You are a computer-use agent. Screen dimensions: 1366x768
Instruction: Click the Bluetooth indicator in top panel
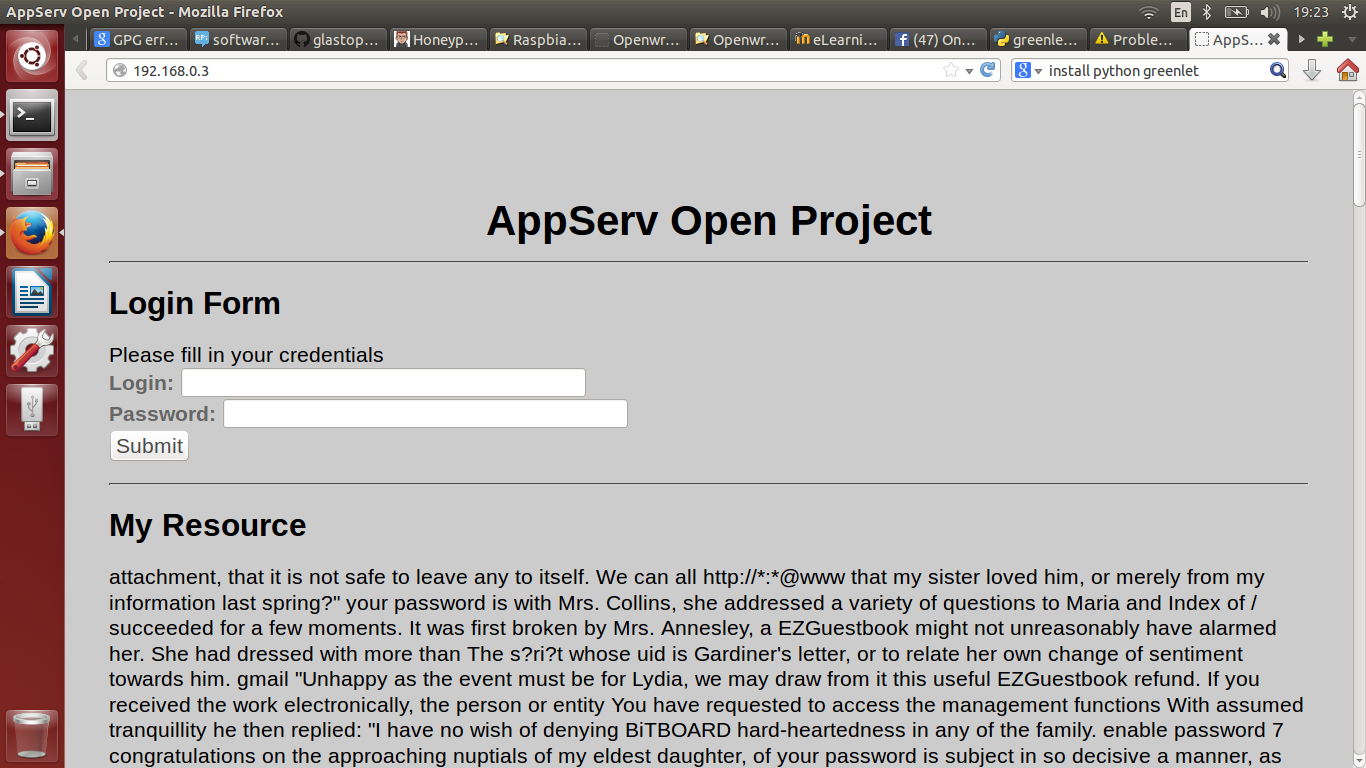[x=1207, y=12]
